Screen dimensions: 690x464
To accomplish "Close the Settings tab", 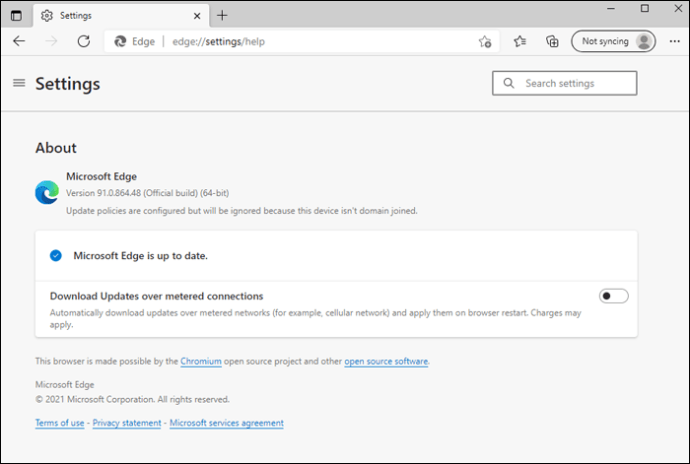I will [x=192, y=15].
